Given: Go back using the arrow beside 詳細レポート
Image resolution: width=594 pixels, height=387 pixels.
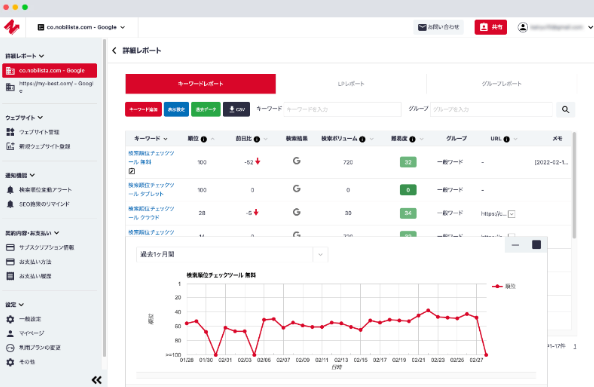Looking at the screenshot, I should pos(114,50).
